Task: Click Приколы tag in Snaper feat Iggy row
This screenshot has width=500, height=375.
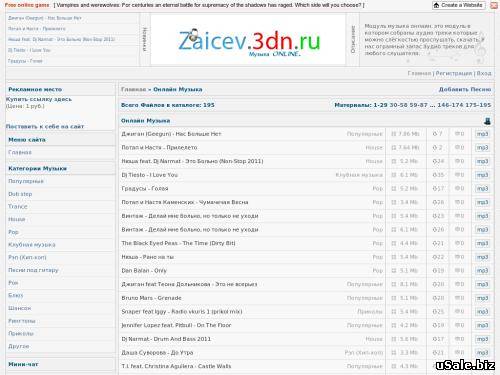Action: point(370,312)
